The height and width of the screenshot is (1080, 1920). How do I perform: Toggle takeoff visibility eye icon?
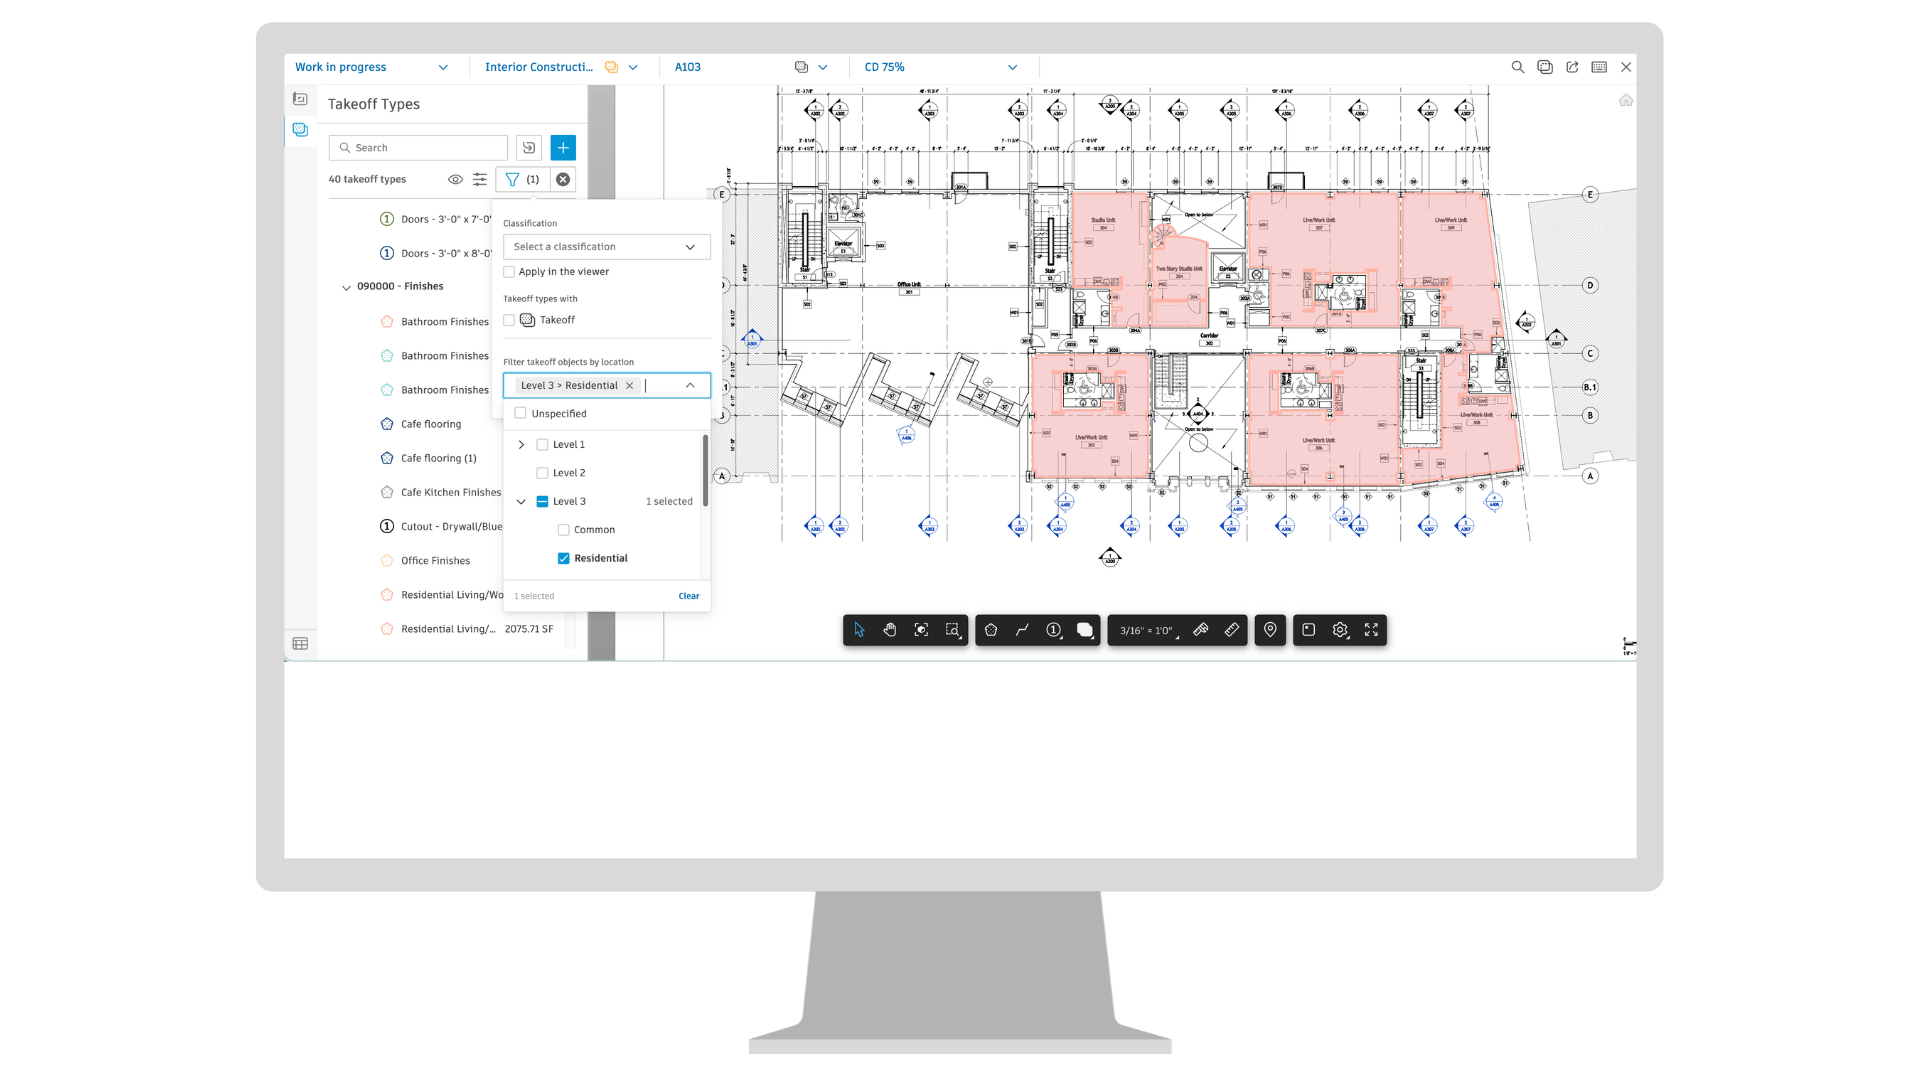pos(455,180)
